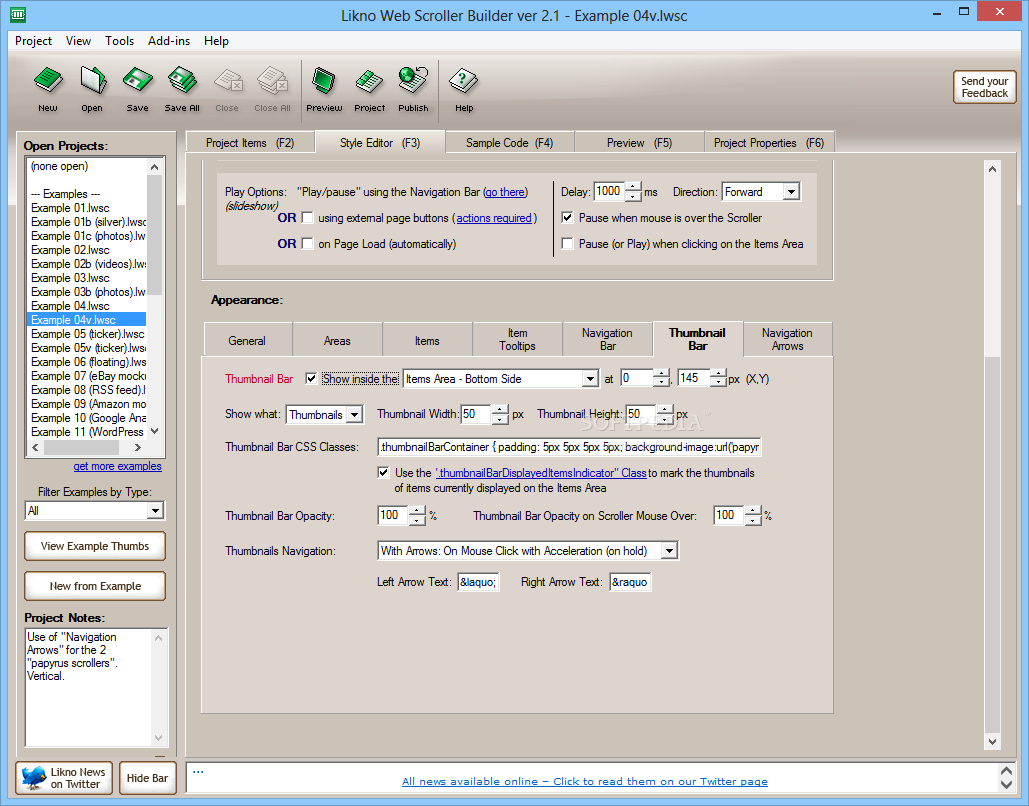Increase the Delay value with up arrow
Viewport: 1029px width, 806px height.
633,186
